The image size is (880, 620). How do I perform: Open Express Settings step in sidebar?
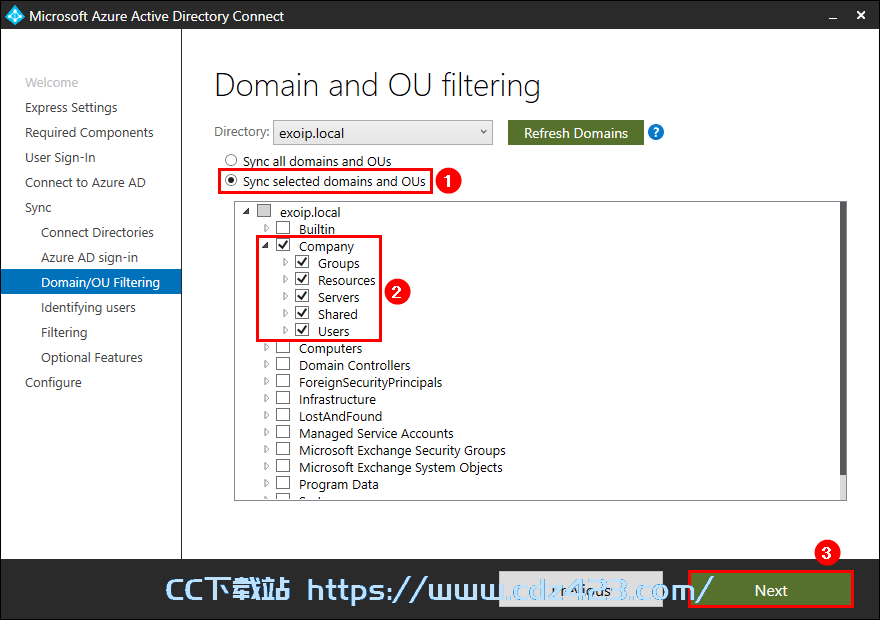[71, 107]
